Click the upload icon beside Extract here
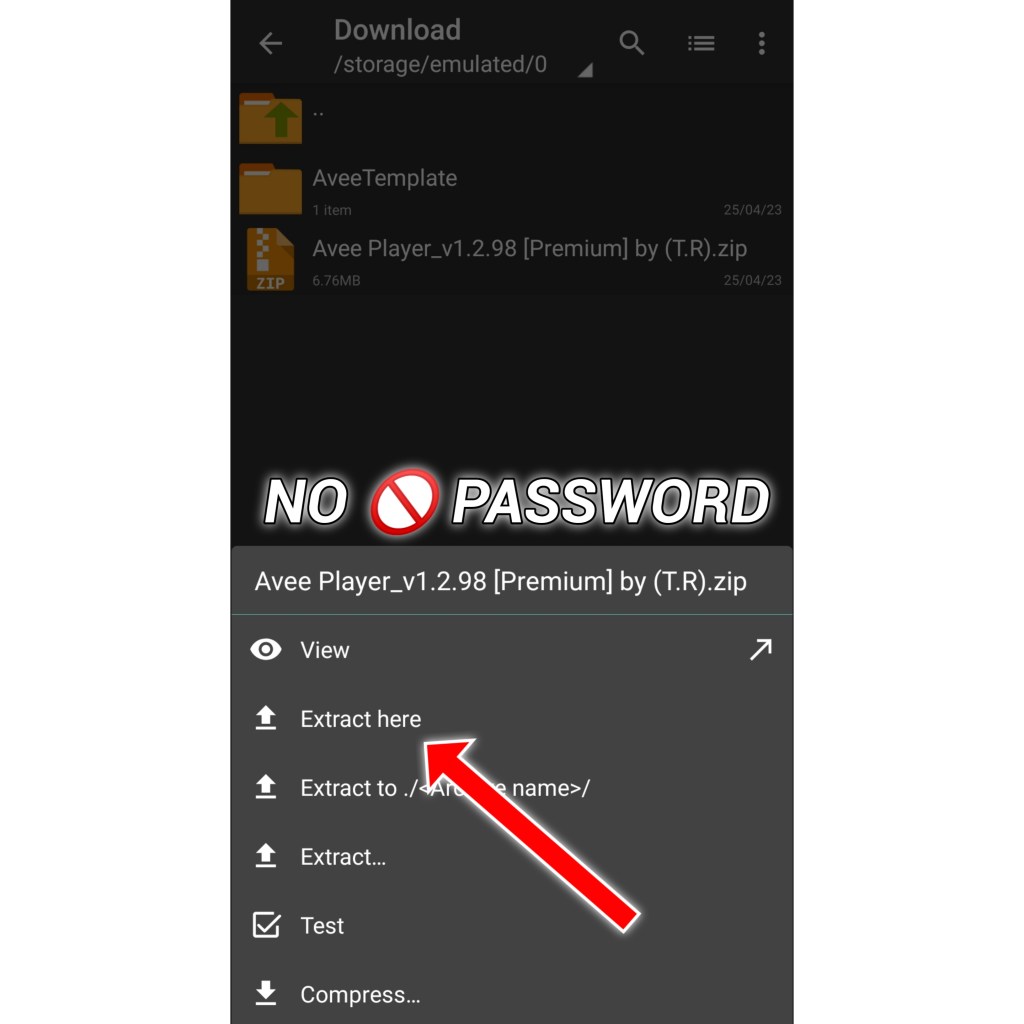The image size is (1024, 1024). click(x=266, y=718)
